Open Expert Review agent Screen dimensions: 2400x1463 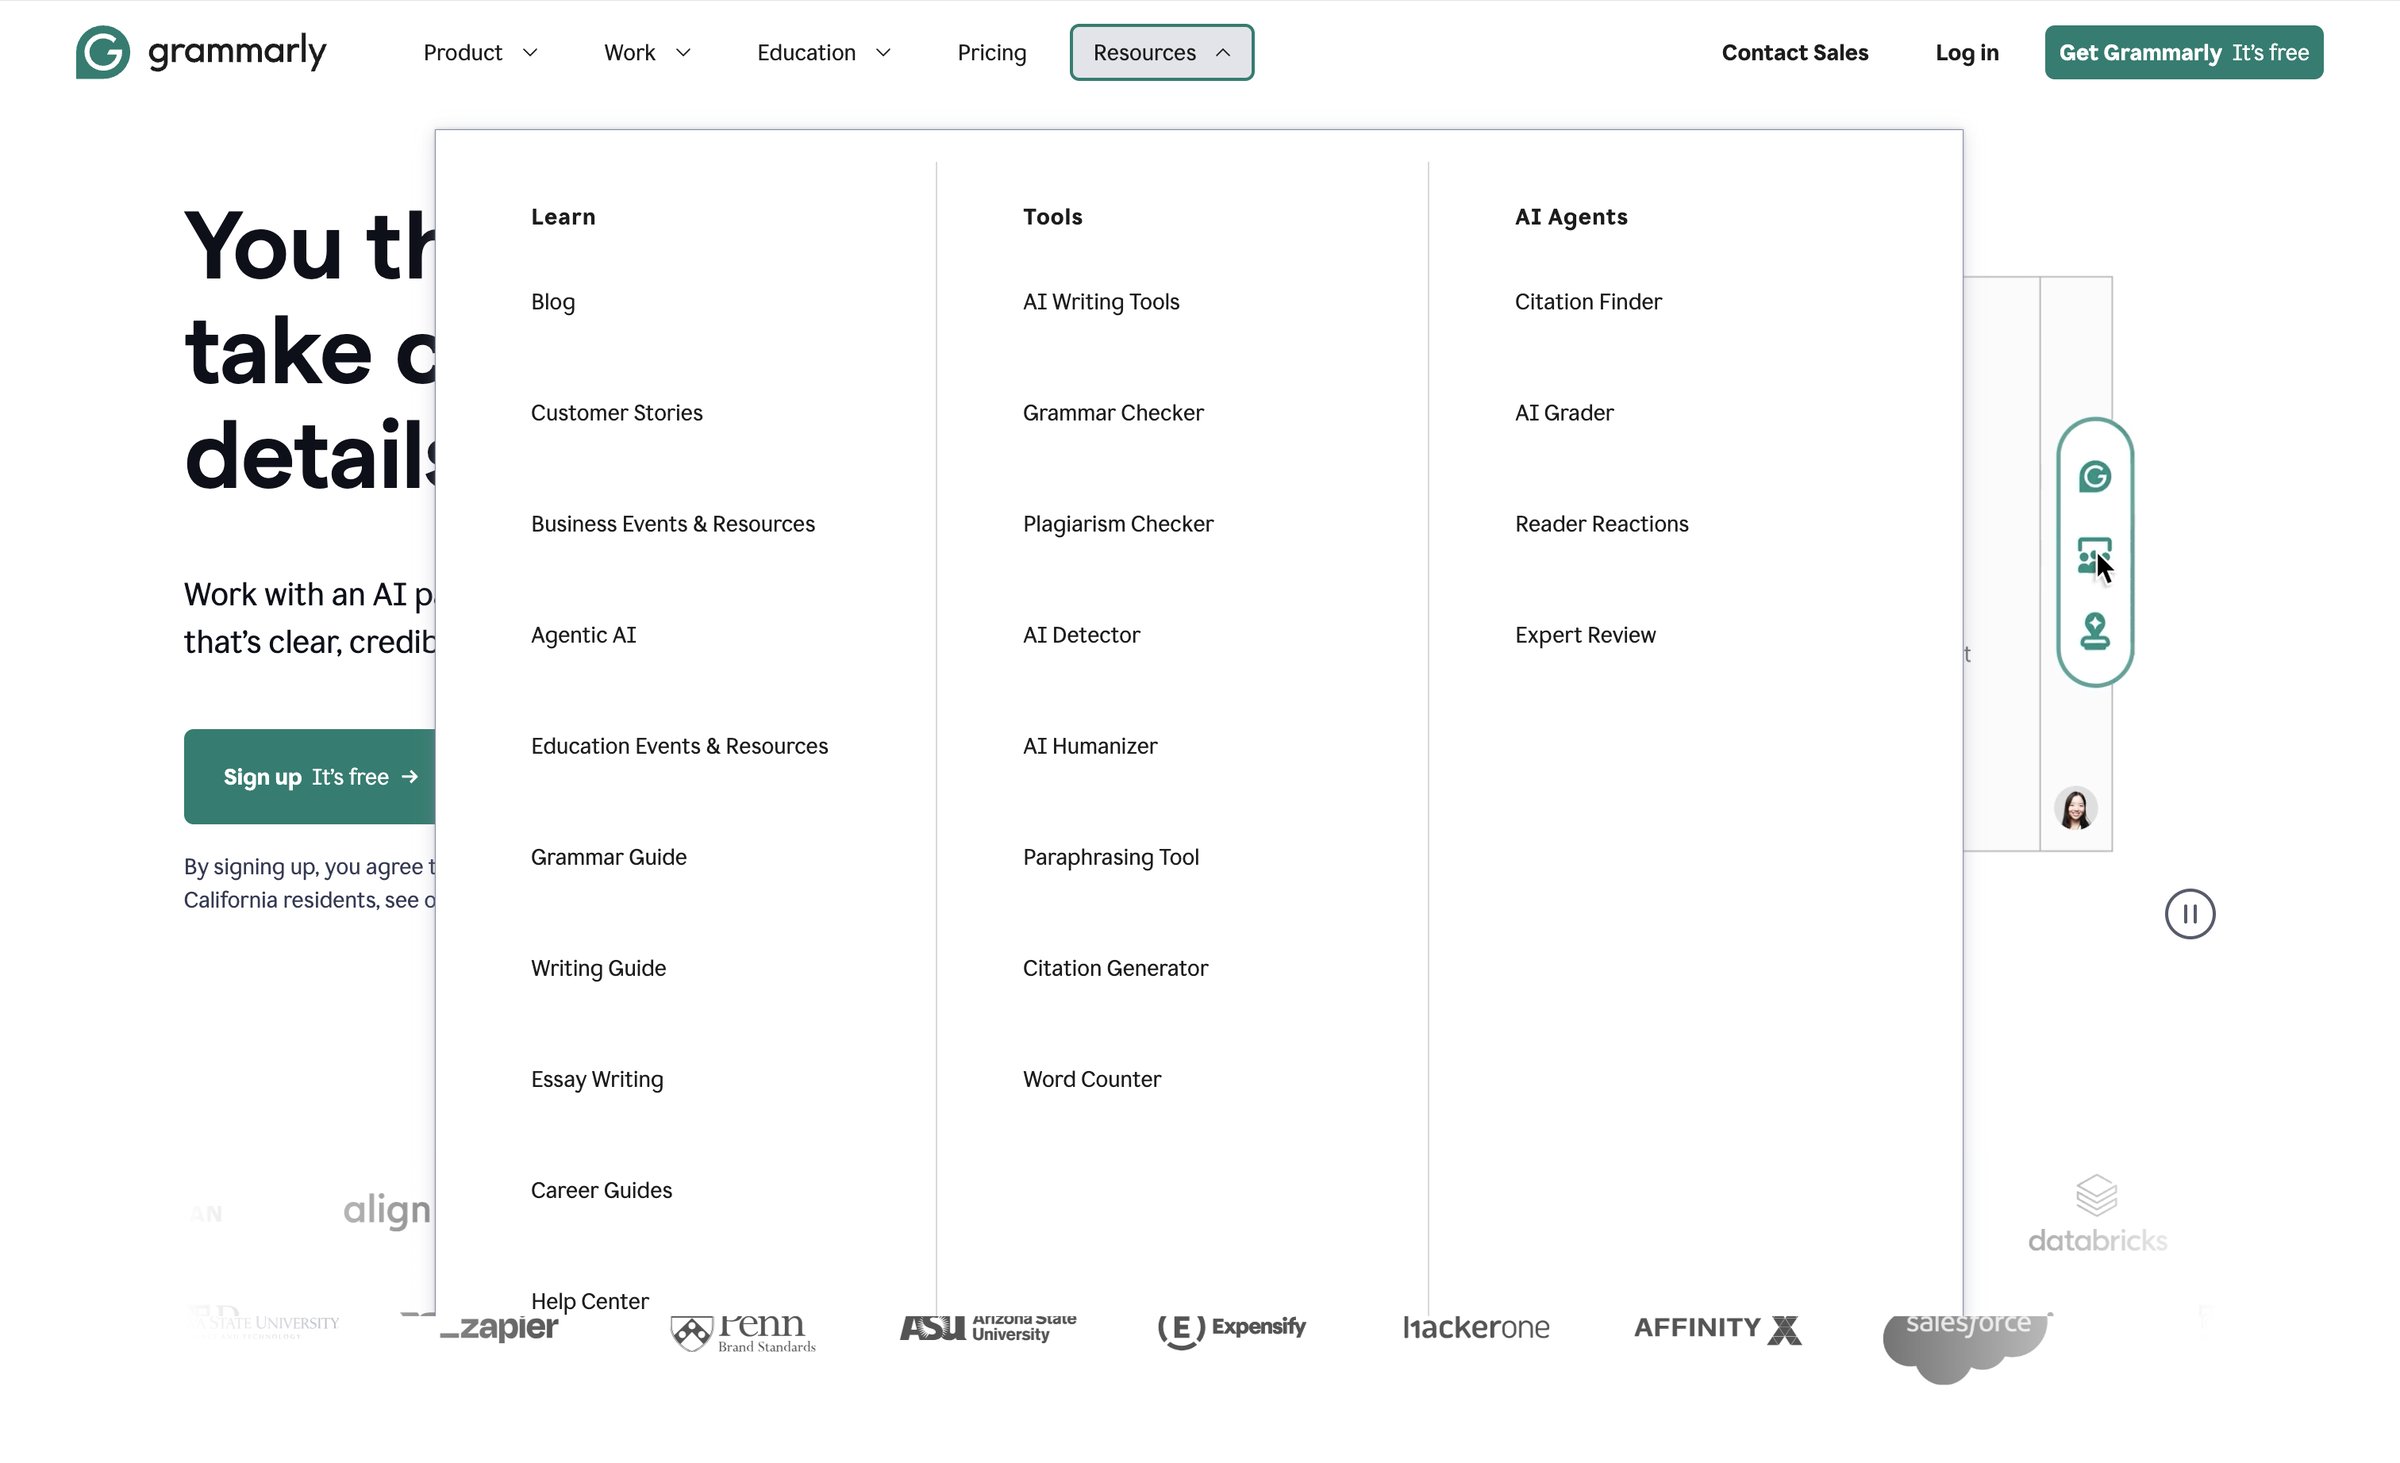click(x=1585, y=635)
